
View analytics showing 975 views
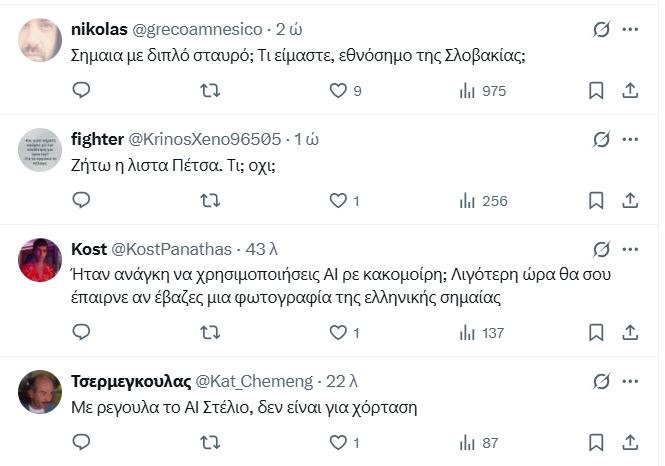(482, 91)
